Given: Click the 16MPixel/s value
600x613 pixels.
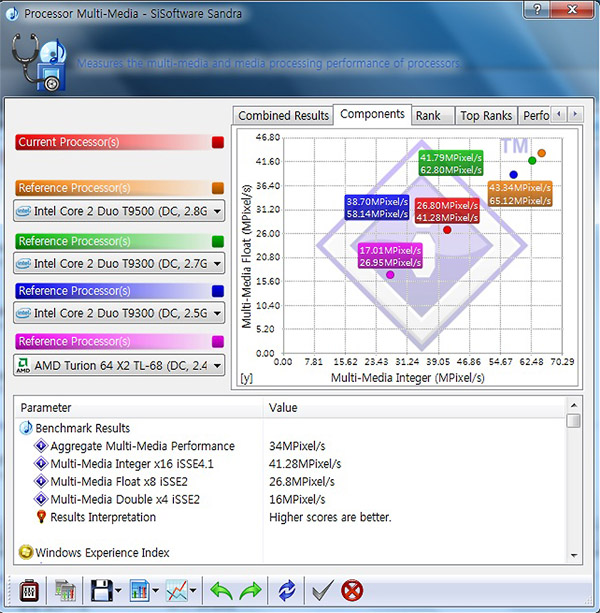Looking at the screenshot, I should tap(297, 499).
